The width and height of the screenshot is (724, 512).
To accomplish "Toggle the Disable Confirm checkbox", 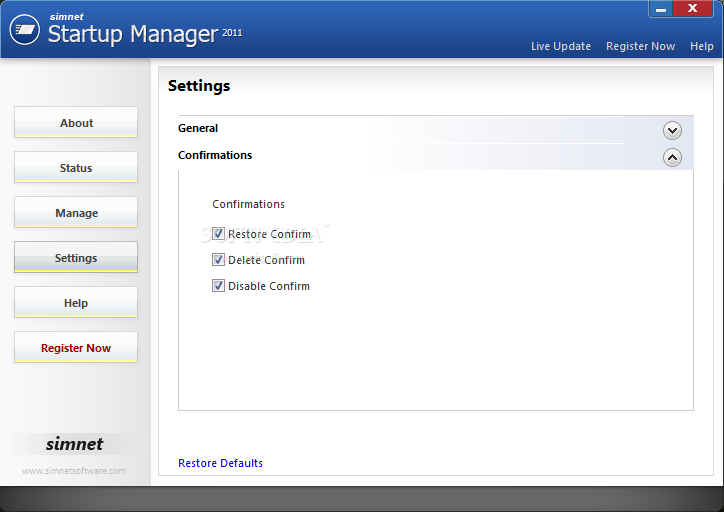I will pyautogui.click(x=218, y=285).
